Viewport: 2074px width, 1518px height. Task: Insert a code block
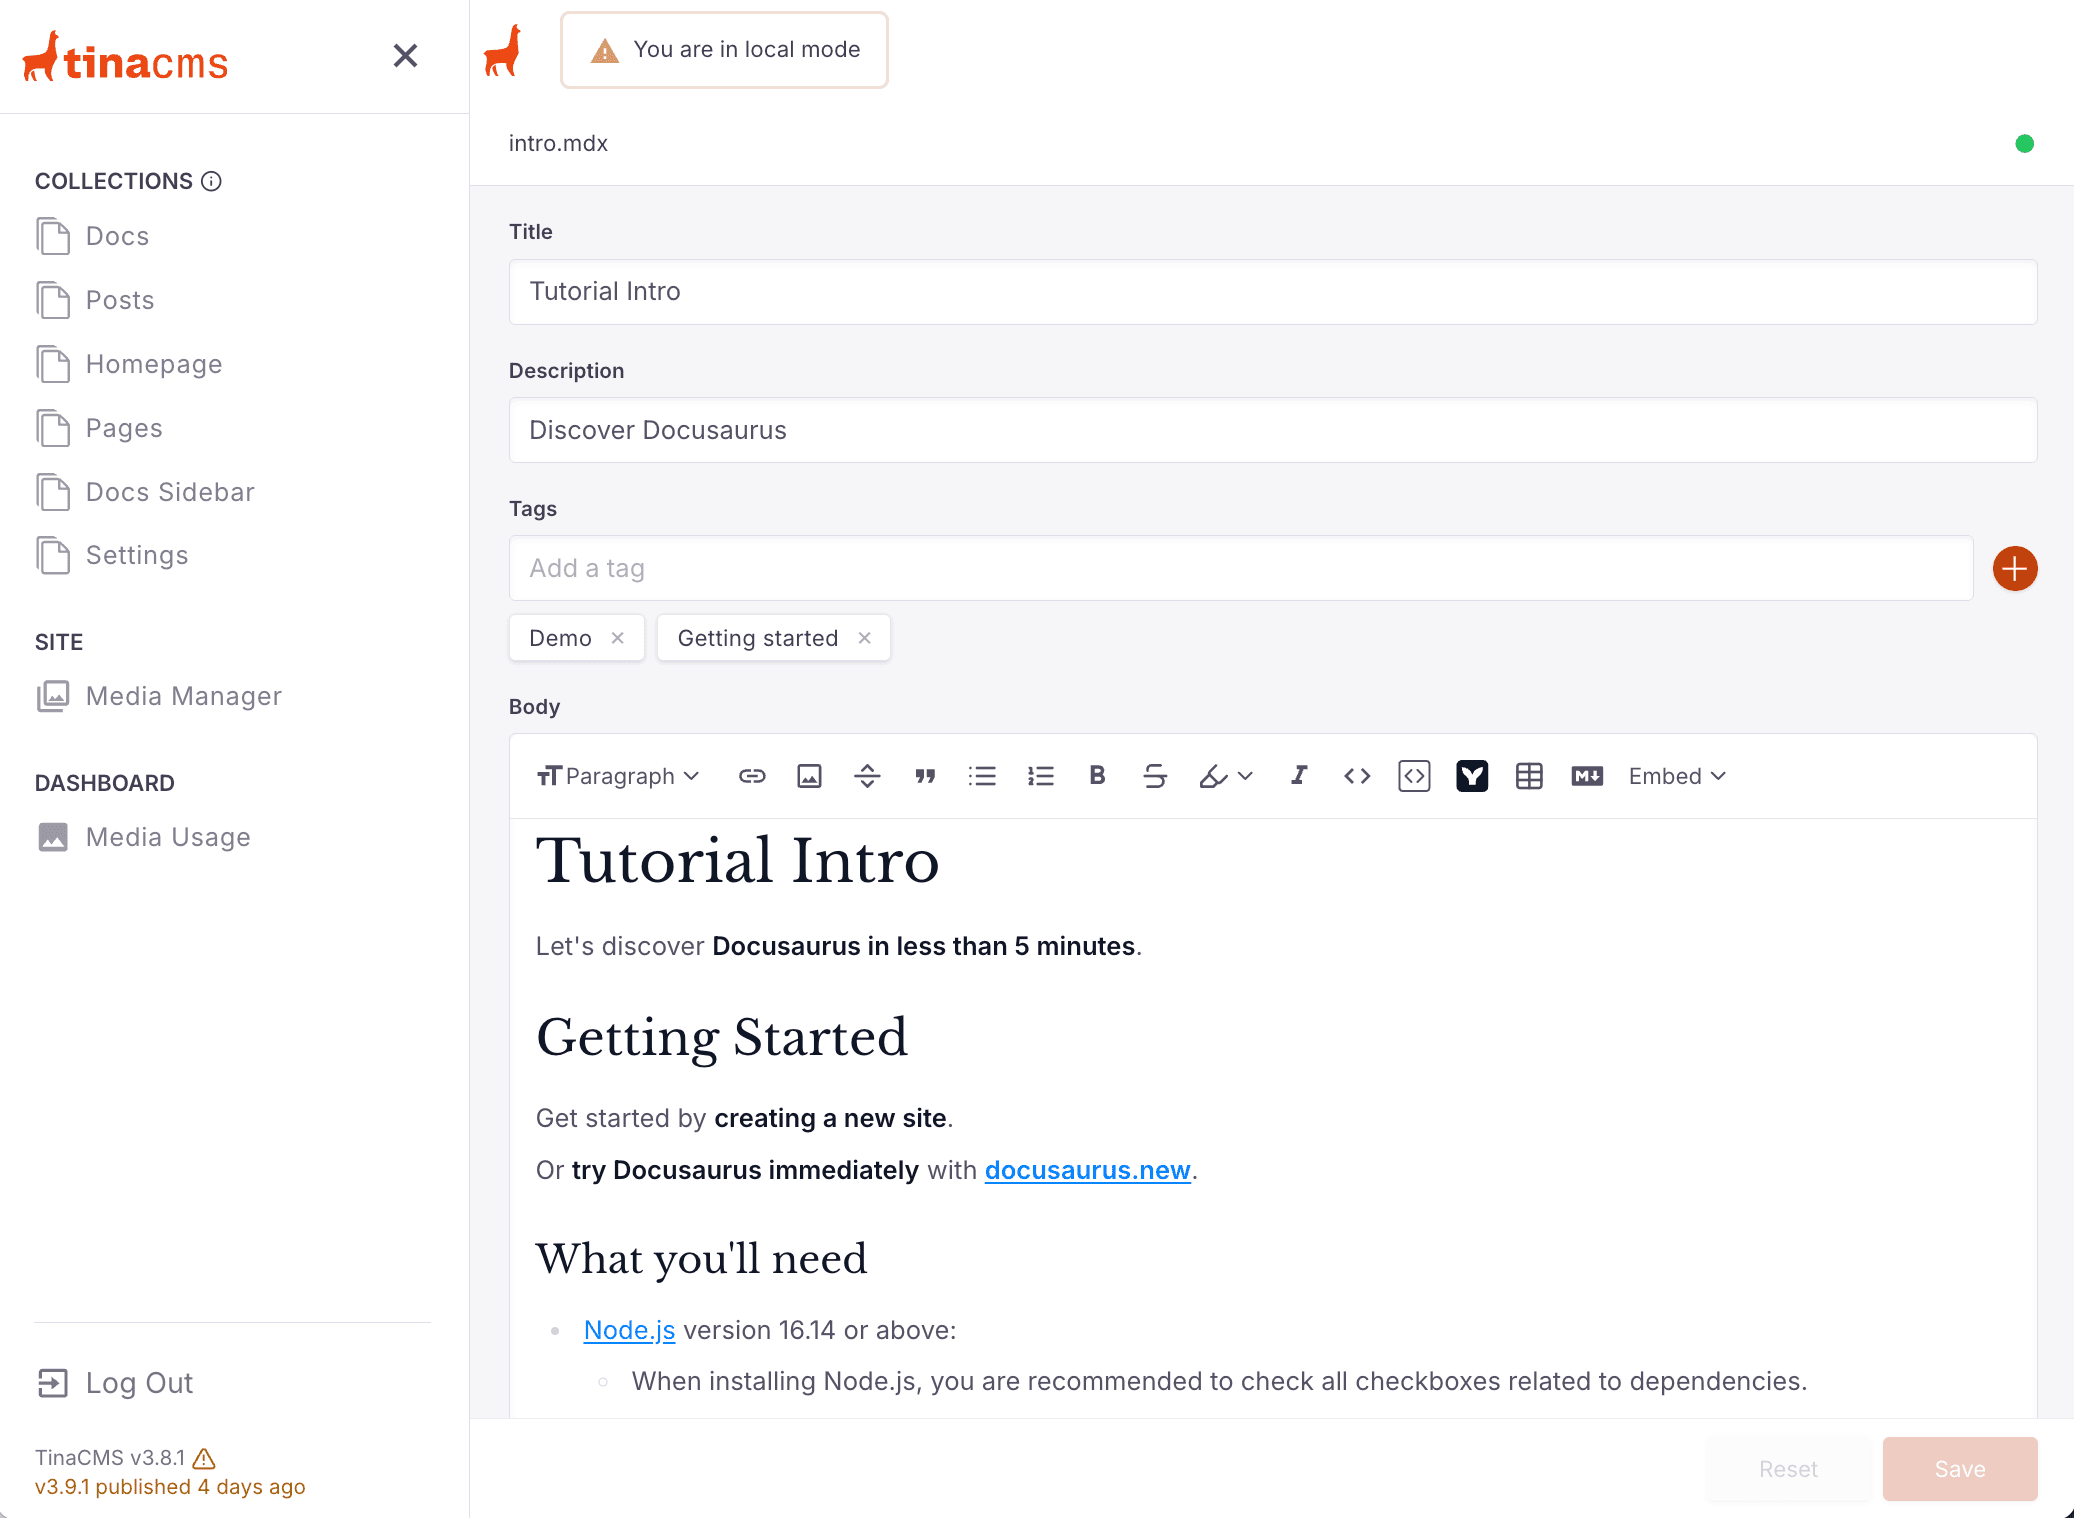(x=1414, y=776)
